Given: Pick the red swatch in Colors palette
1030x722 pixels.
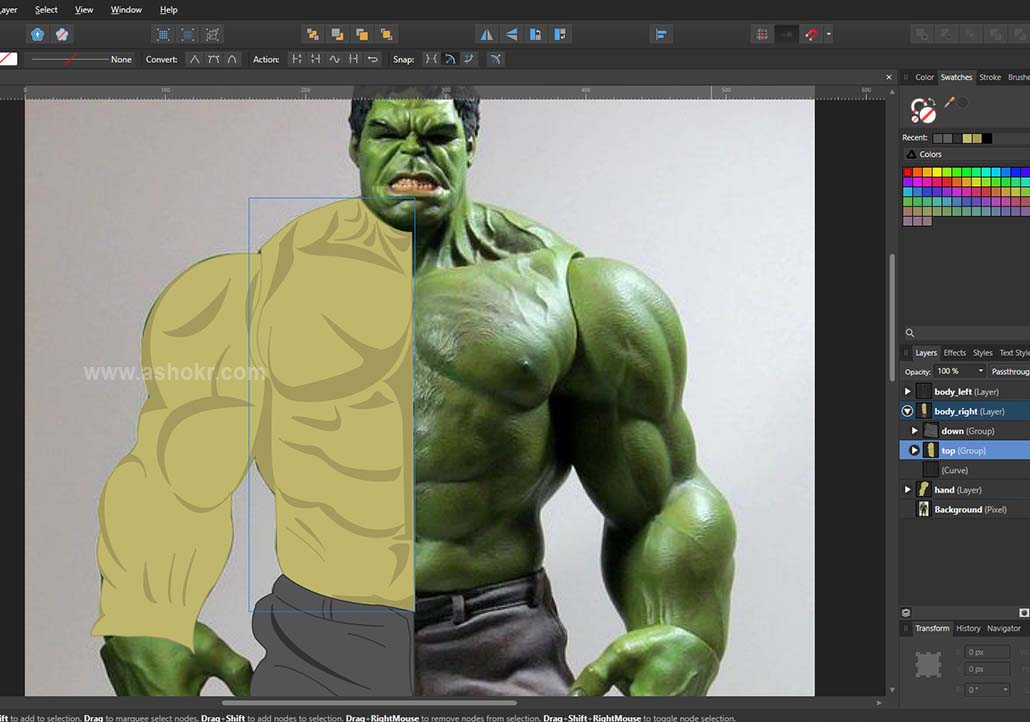Looking at the screenshot, I should (908, 173).
